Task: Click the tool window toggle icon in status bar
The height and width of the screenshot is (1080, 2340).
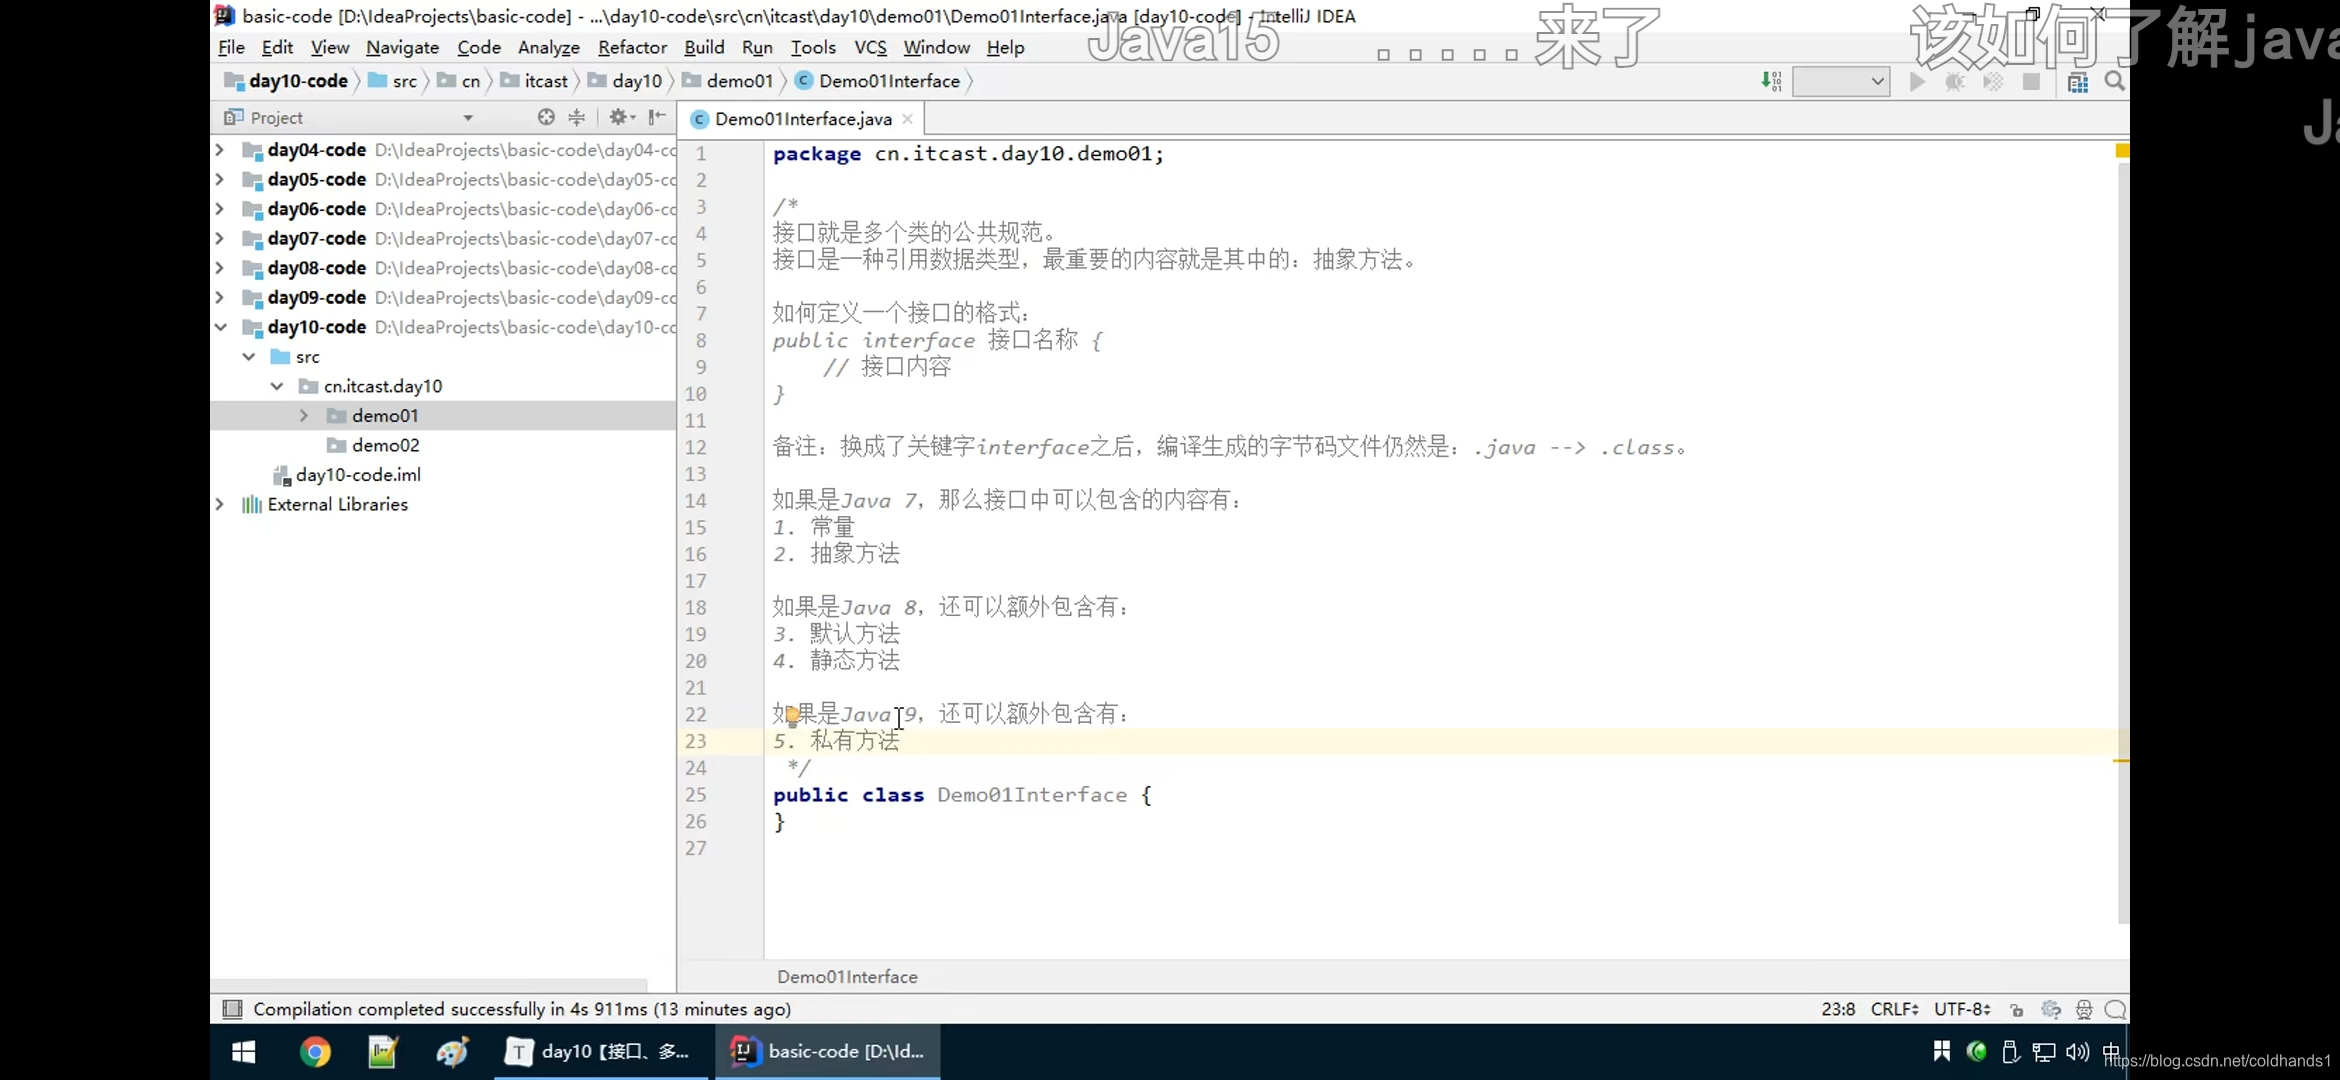Action: click(232, 1009)
